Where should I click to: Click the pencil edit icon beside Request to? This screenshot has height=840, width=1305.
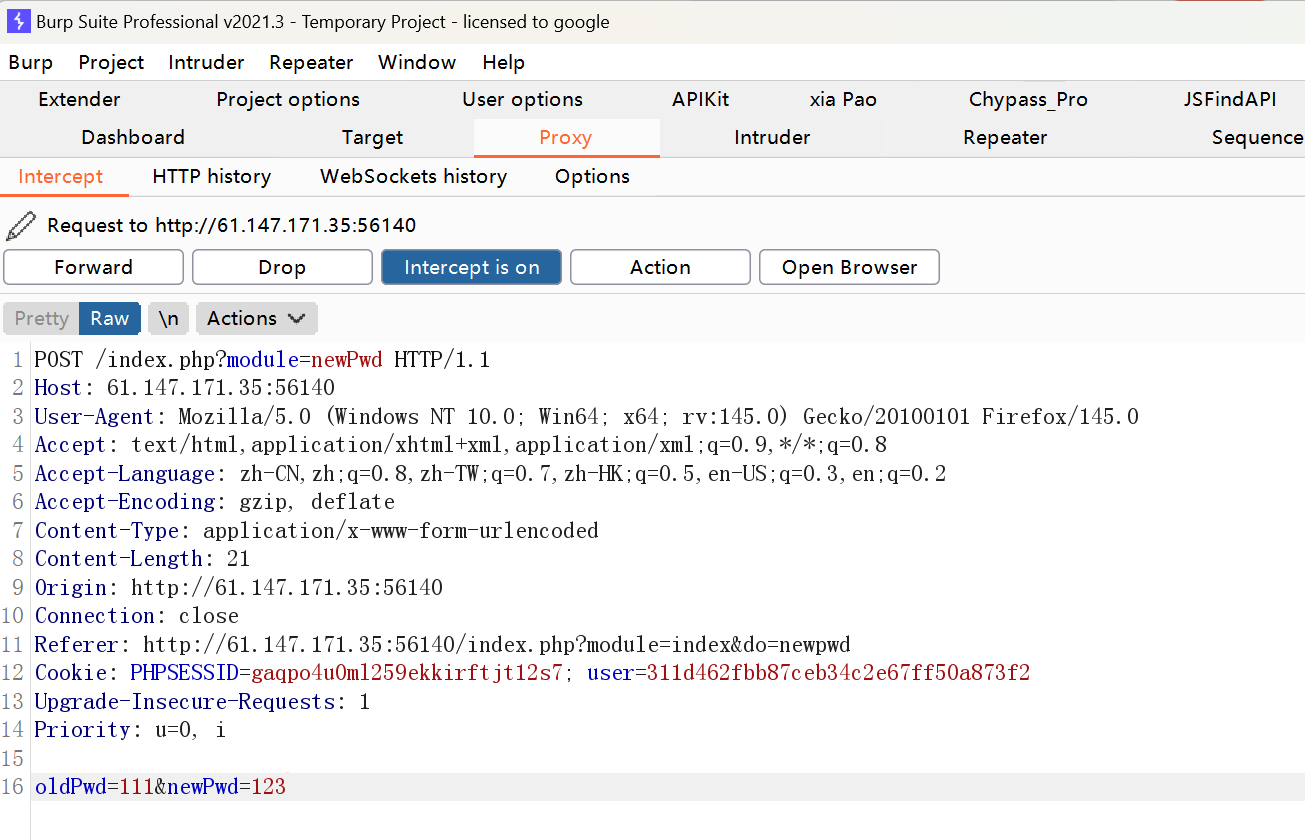(21, 226)
